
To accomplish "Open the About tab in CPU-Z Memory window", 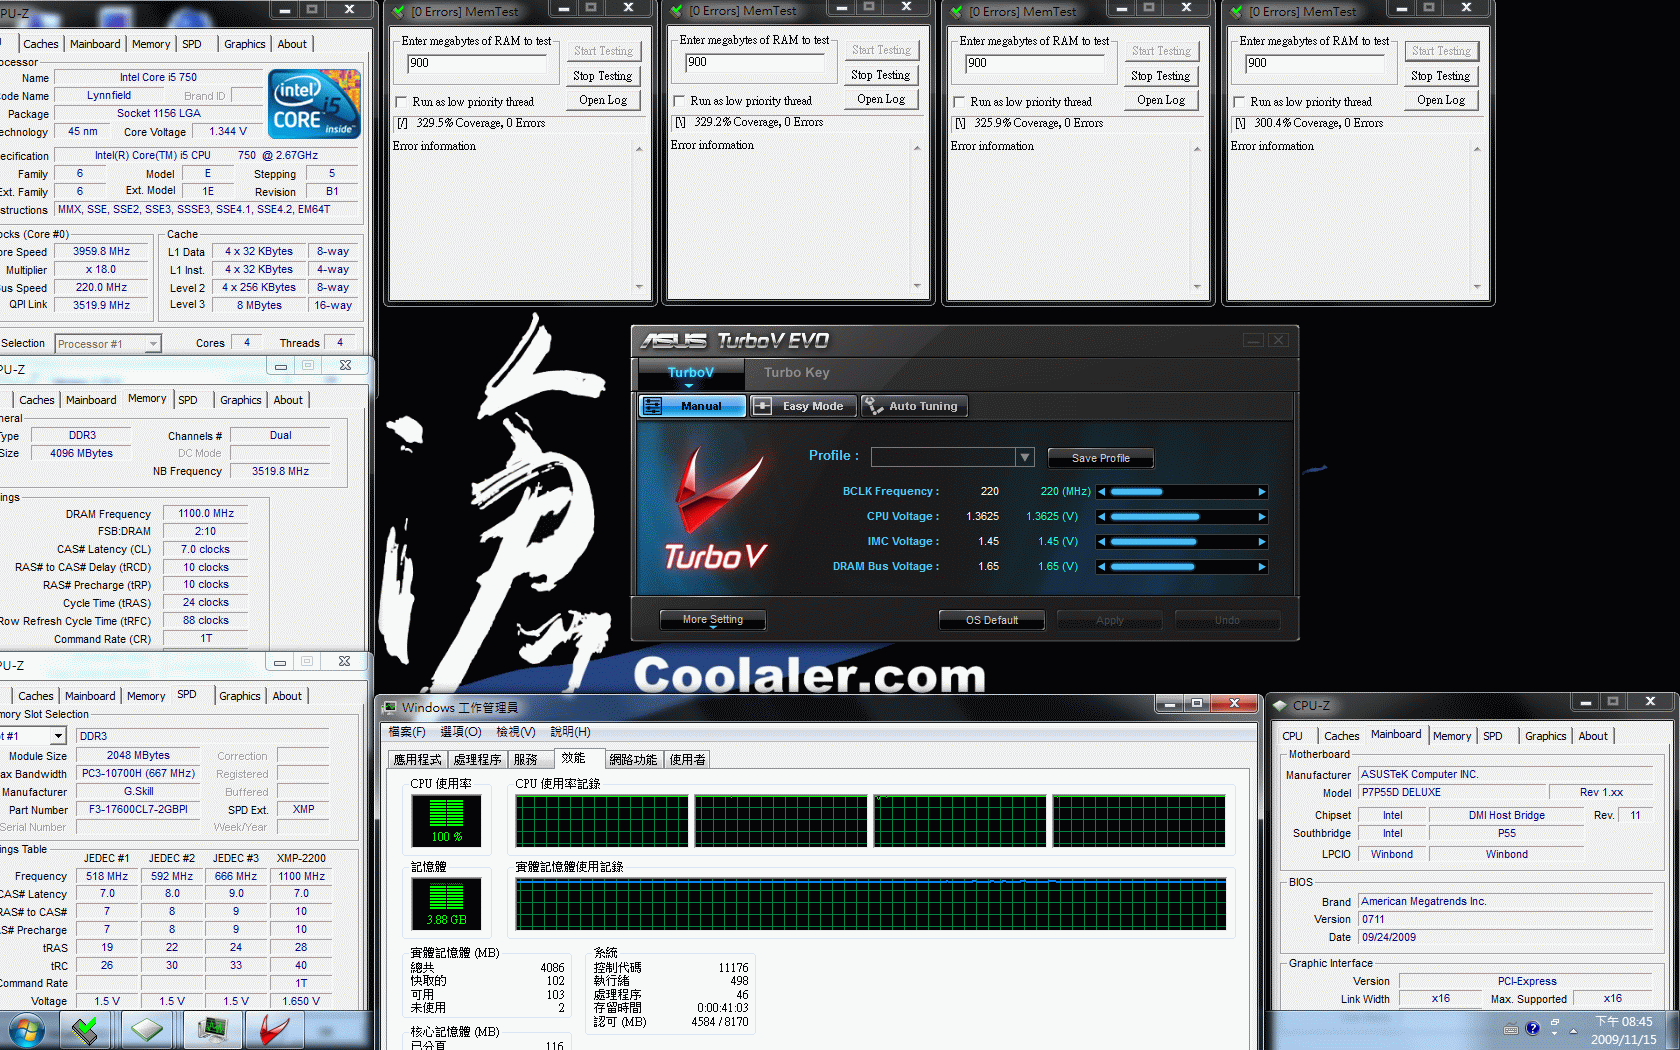I will click(288, 400).
